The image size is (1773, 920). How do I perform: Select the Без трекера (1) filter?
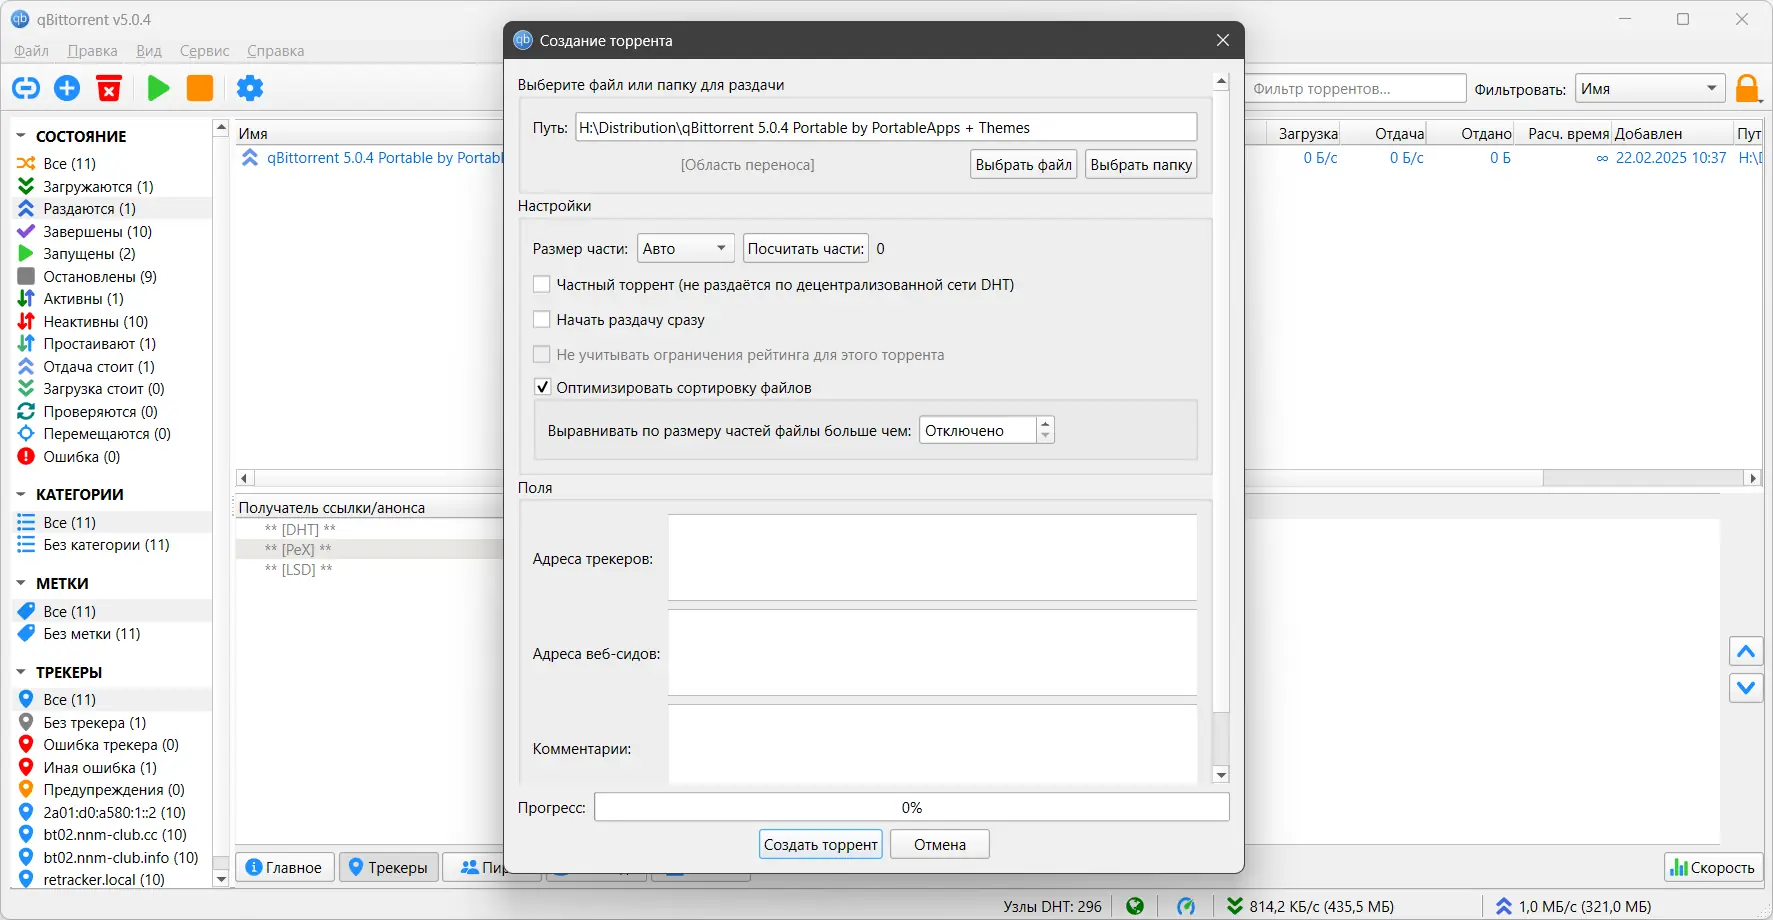[94, 722]
